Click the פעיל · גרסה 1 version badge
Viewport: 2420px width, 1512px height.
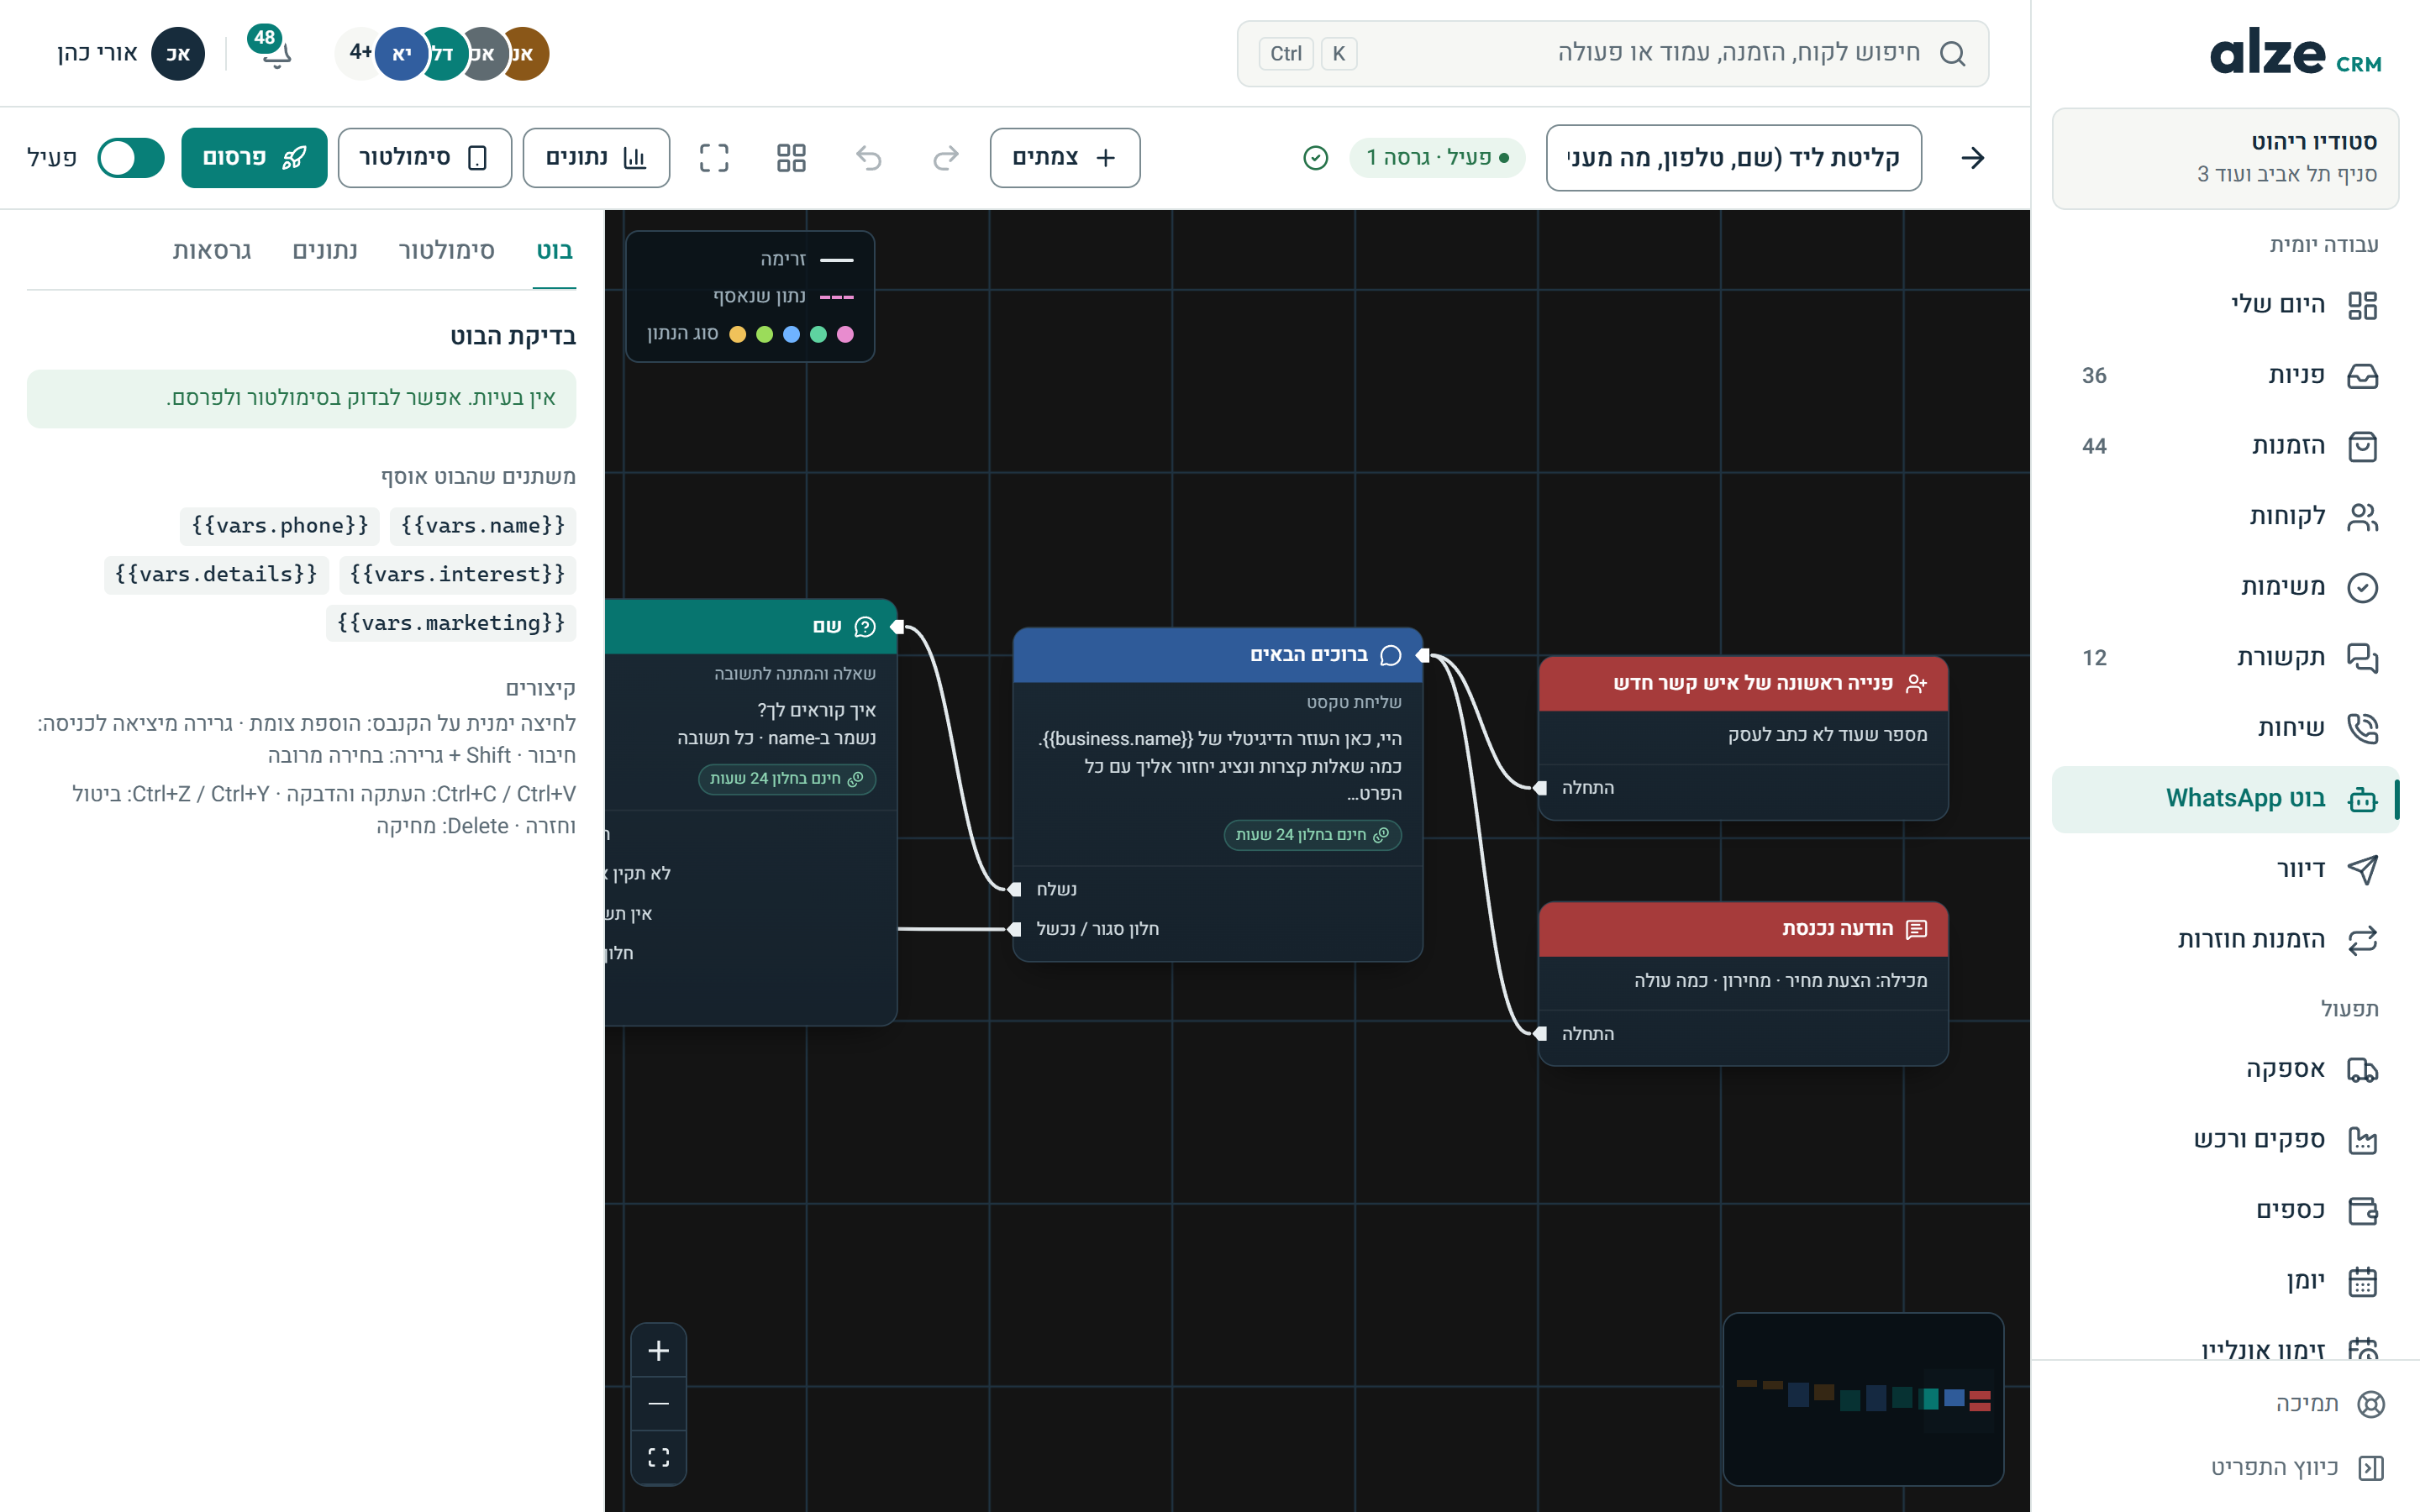(x=1437, y=158)
